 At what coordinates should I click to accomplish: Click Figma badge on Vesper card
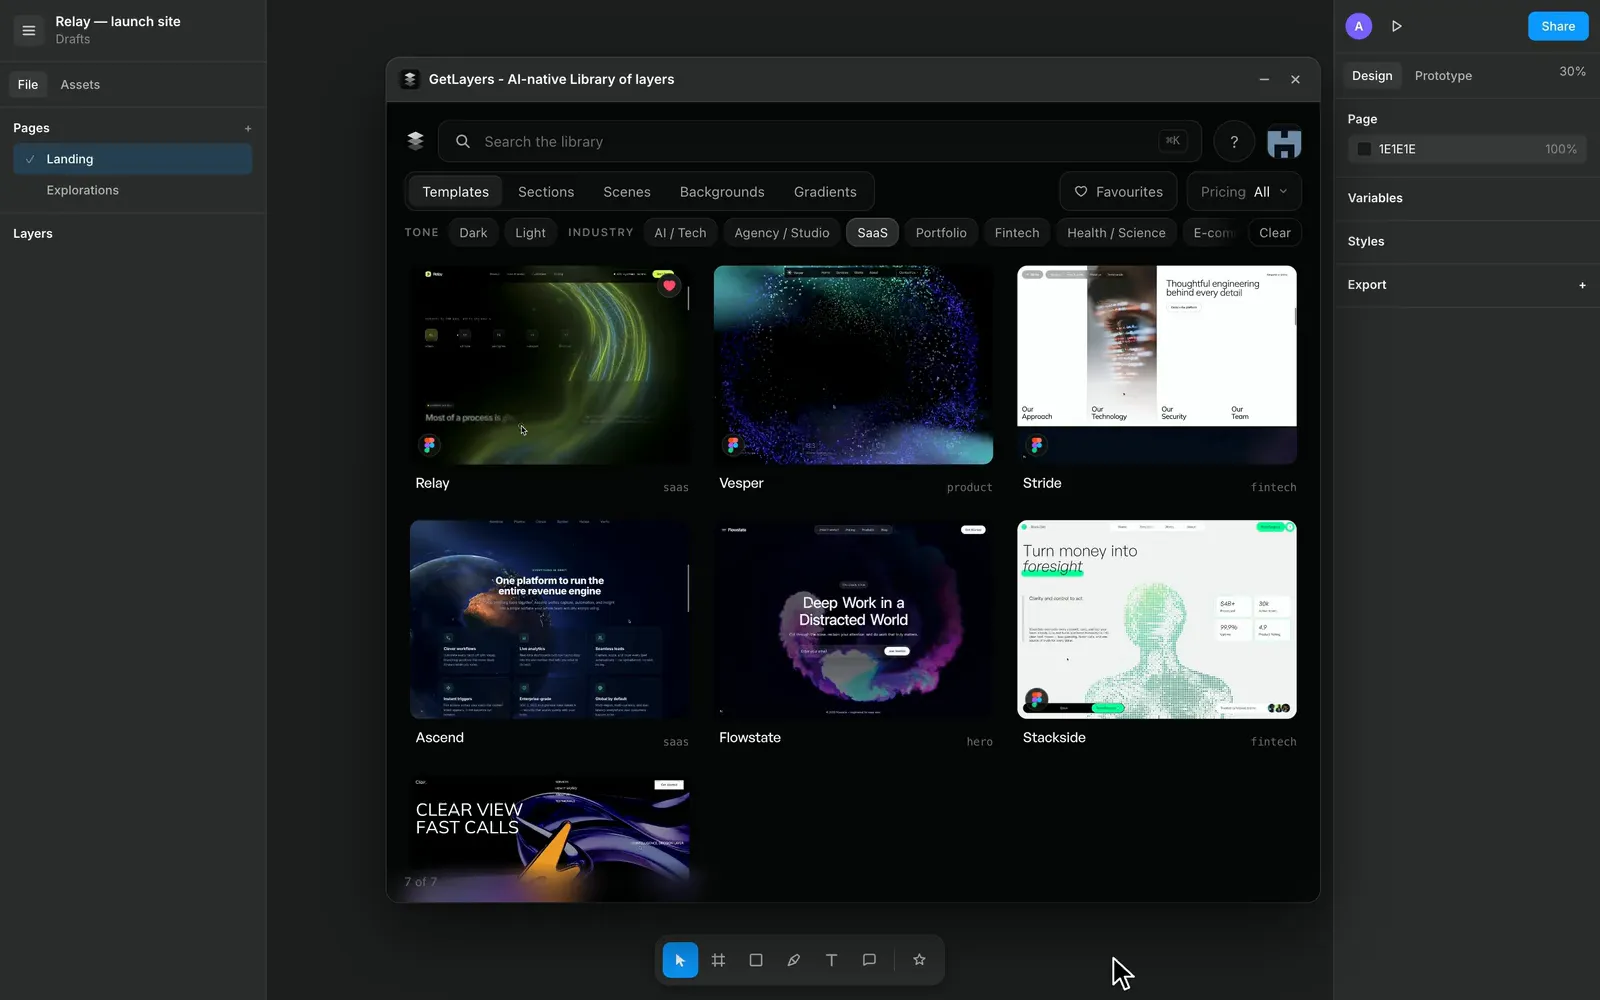pos(733,445)
